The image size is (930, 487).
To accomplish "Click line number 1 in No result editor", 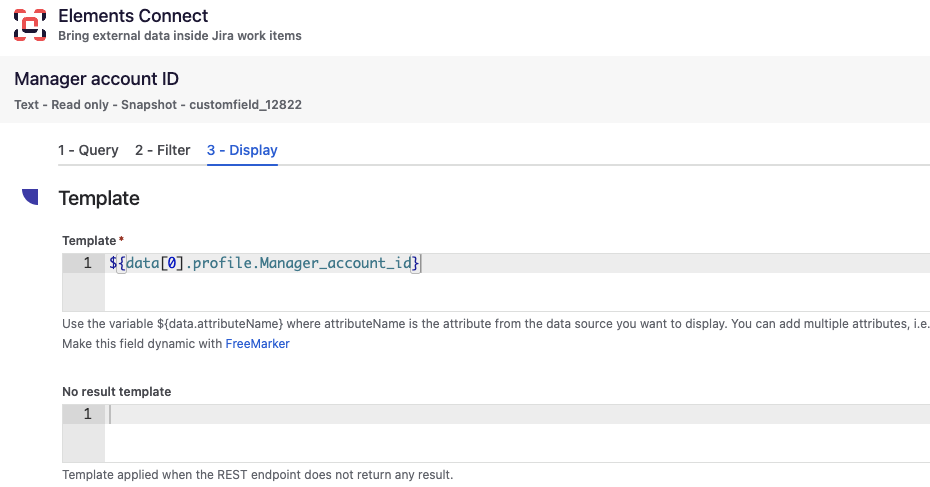I will 87,414.
